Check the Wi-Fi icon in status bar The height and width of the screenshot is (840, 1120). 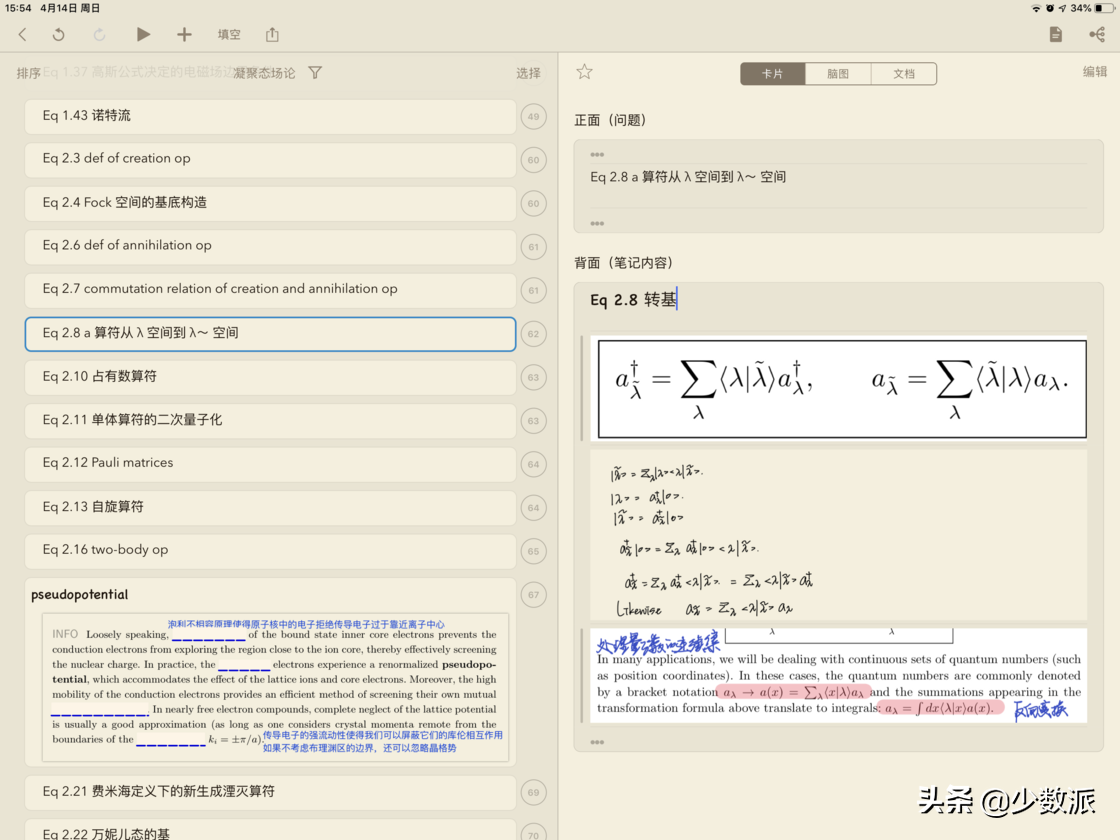coord(1036,8)
